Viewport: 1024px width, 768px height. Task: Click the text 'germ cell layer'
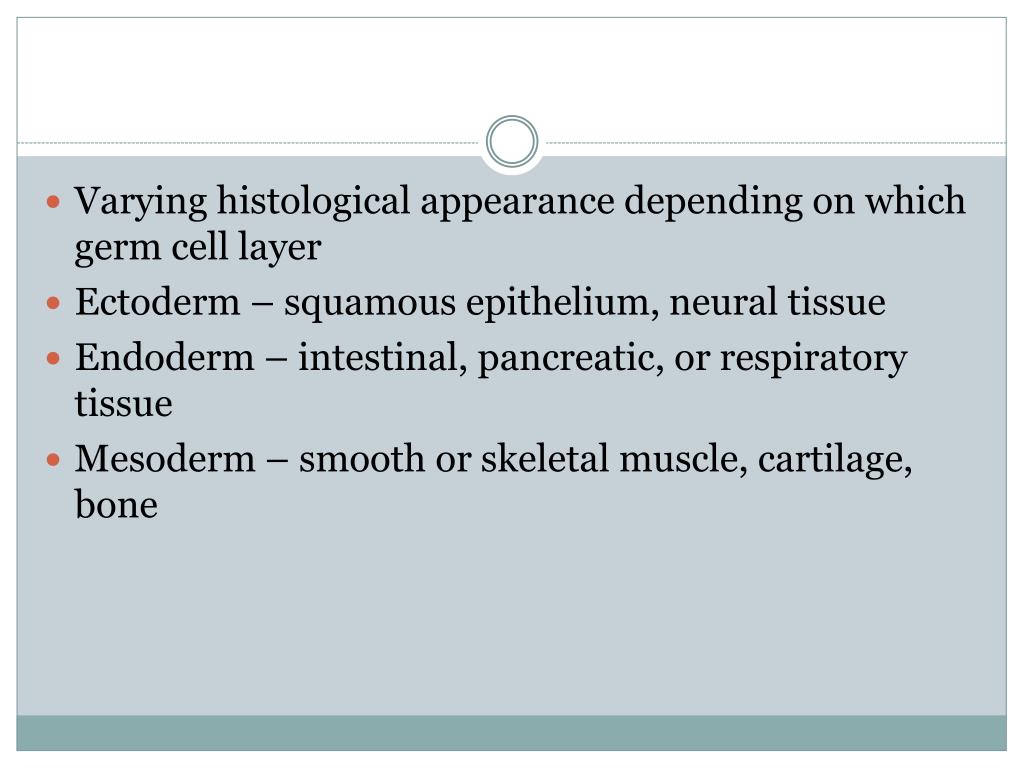(198, 248)
